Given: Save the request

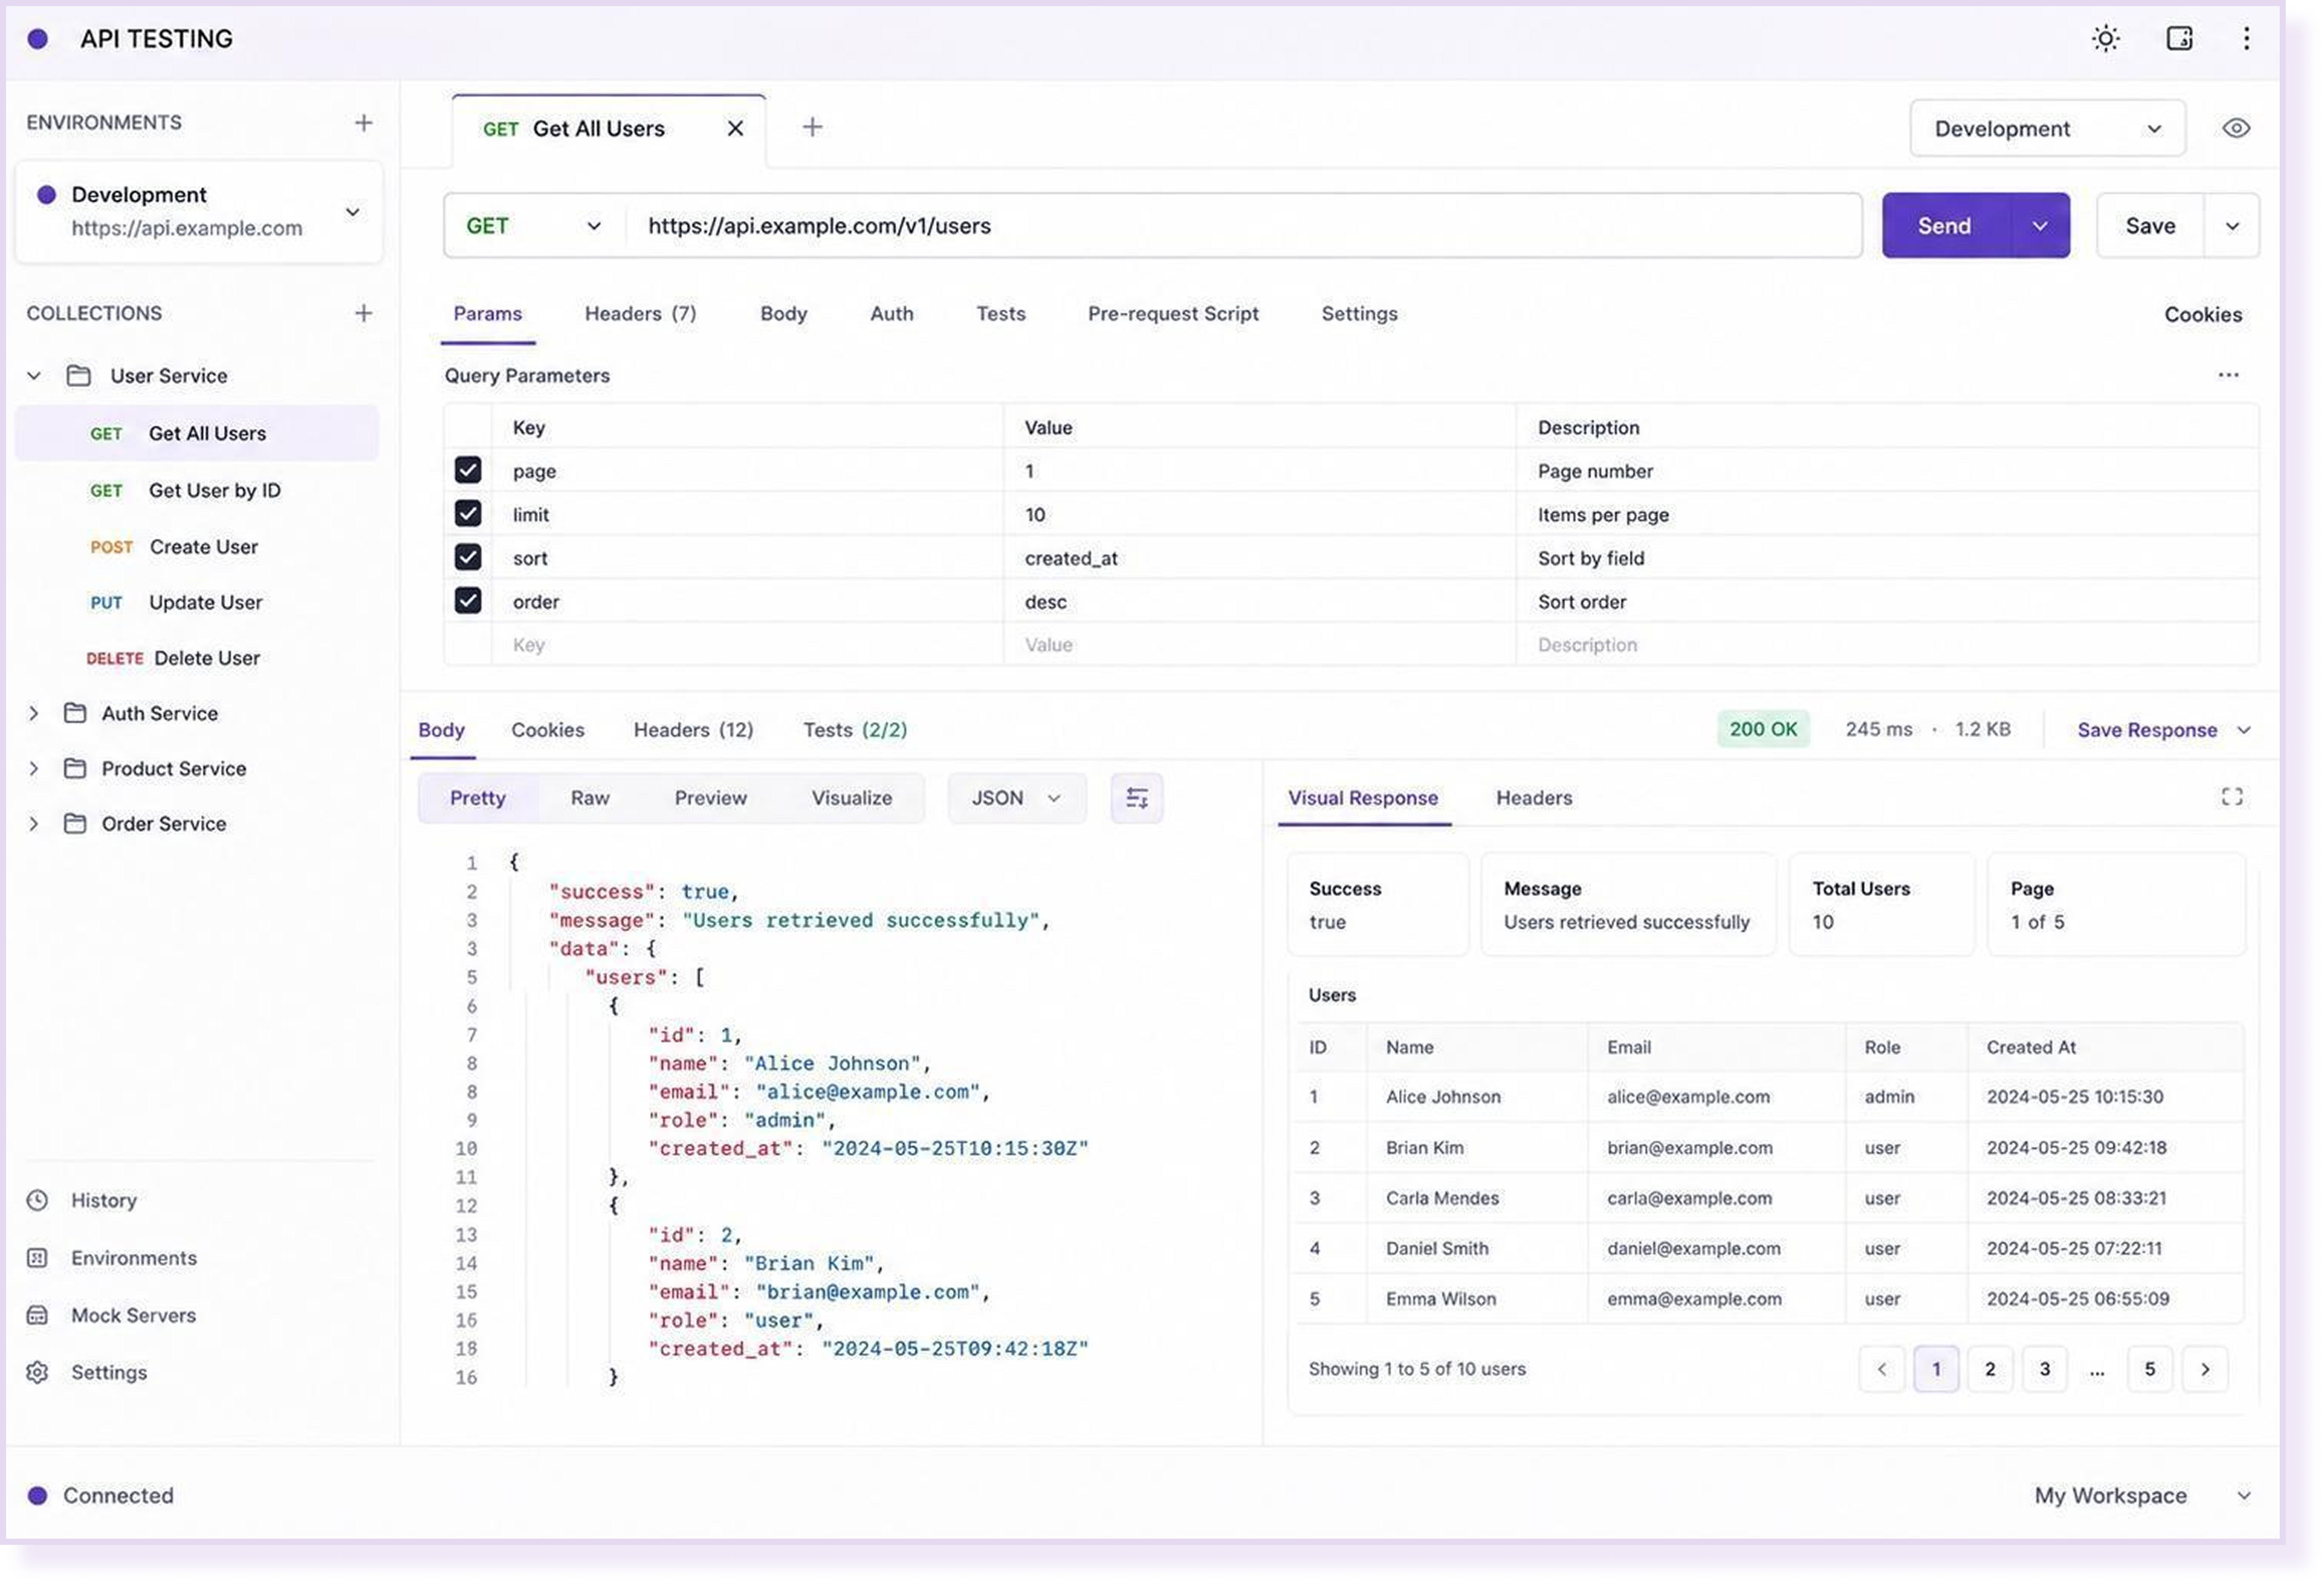Looking at the screenshot, I should pyautogui.click(x=2150, y=226).
